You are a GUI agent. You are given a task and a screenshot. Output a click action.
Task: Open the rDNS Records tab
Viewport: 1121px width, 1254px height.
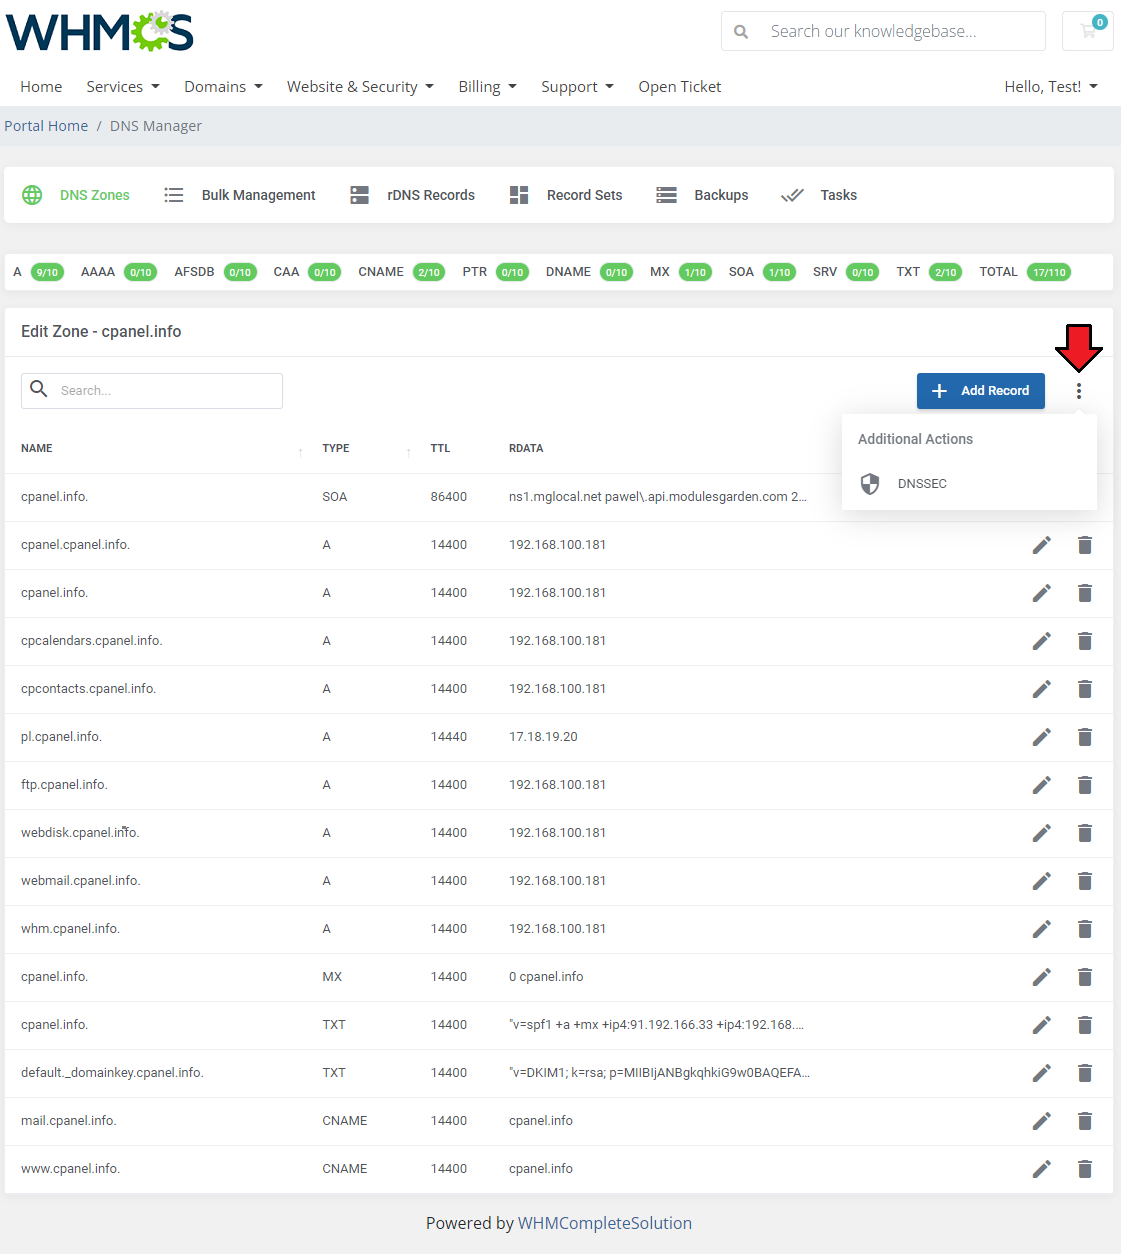point(412,195)
